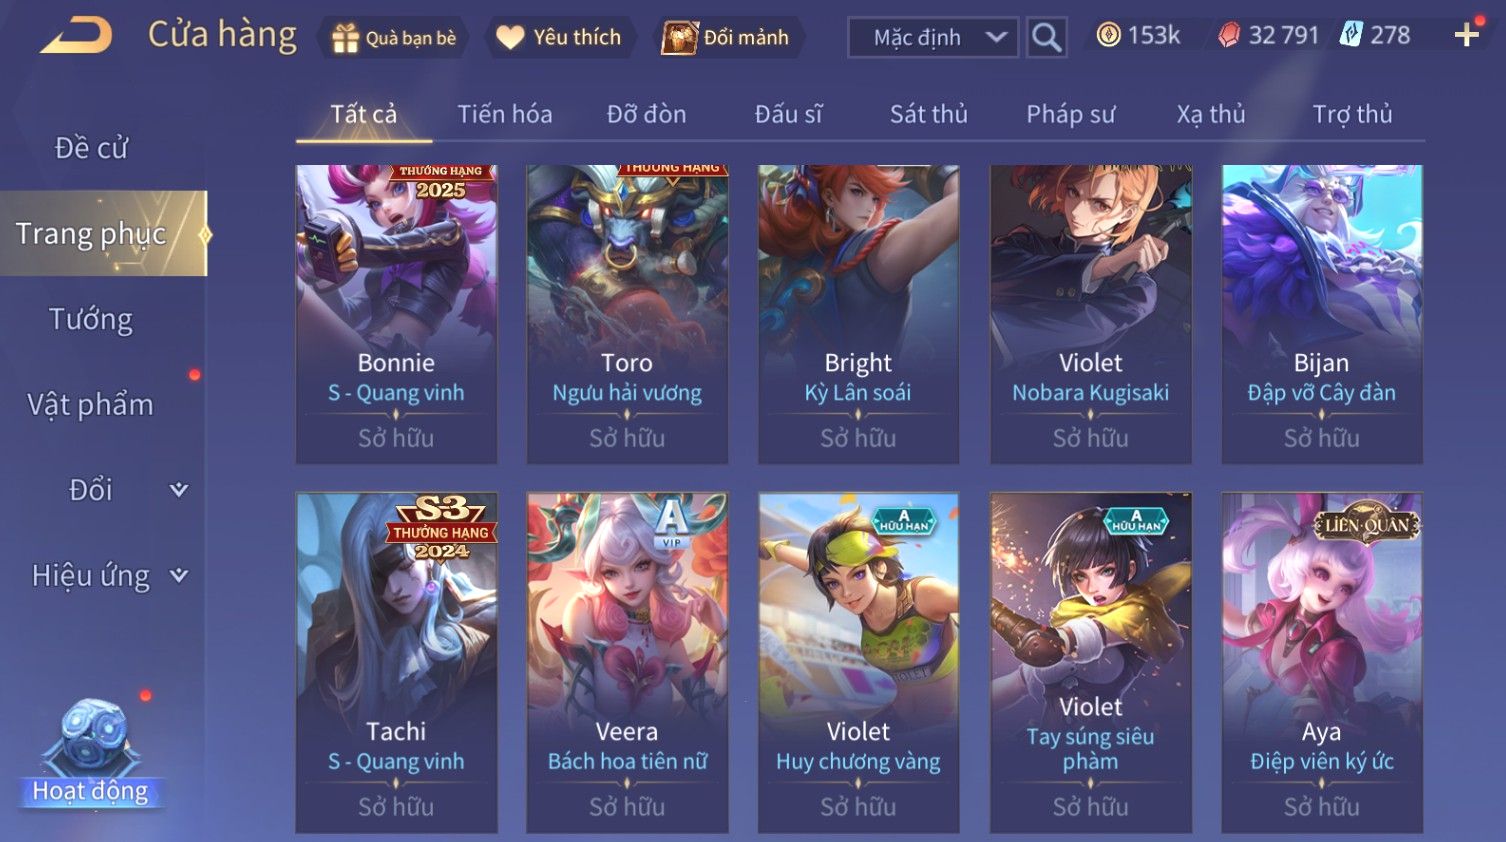Switch to the Sát thủ tab
The image size is (1506, 842).
(x=929, y=114)
